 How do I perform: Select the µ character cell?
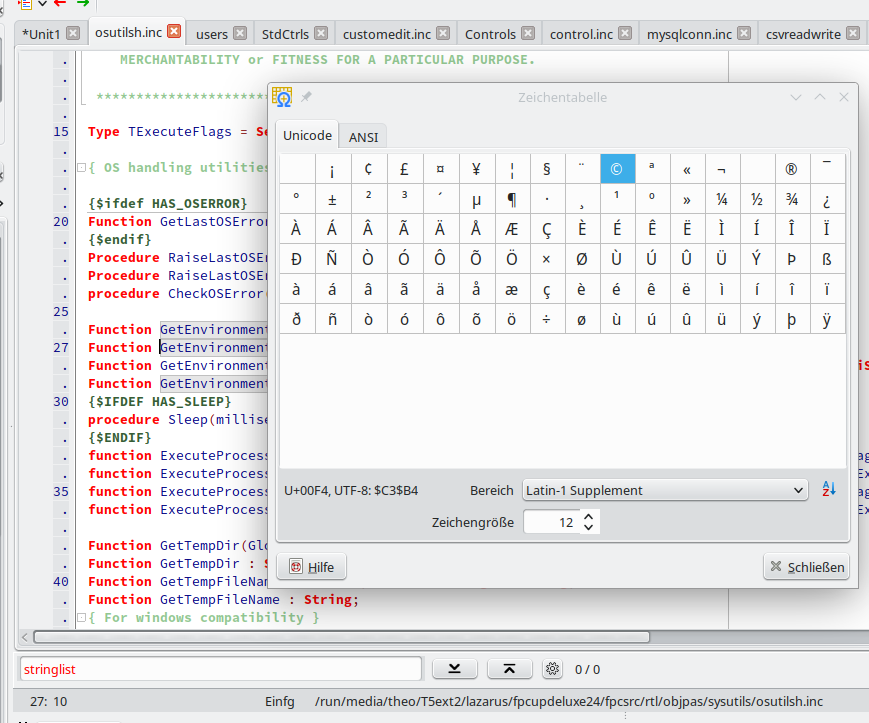pos(476,199)
